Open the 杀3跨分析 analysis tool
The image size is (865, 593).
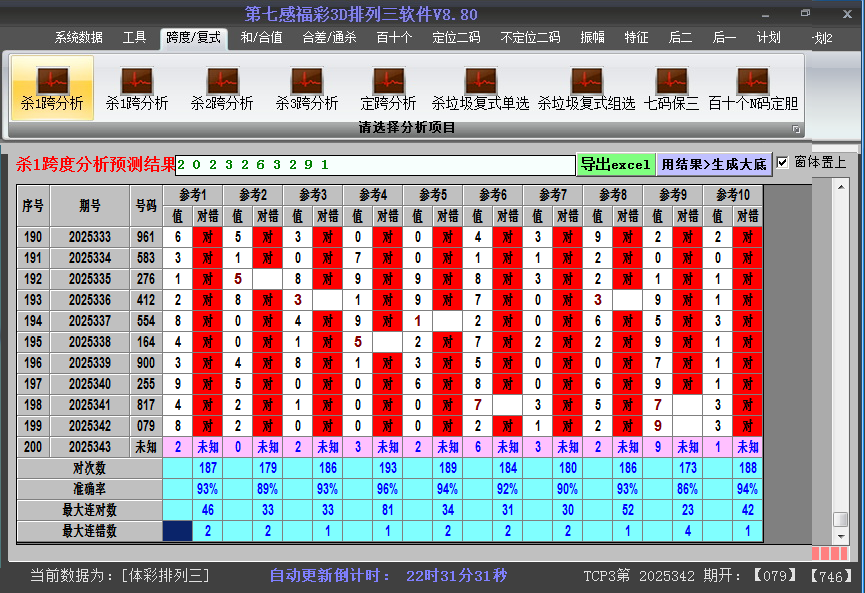coord(307,88)
